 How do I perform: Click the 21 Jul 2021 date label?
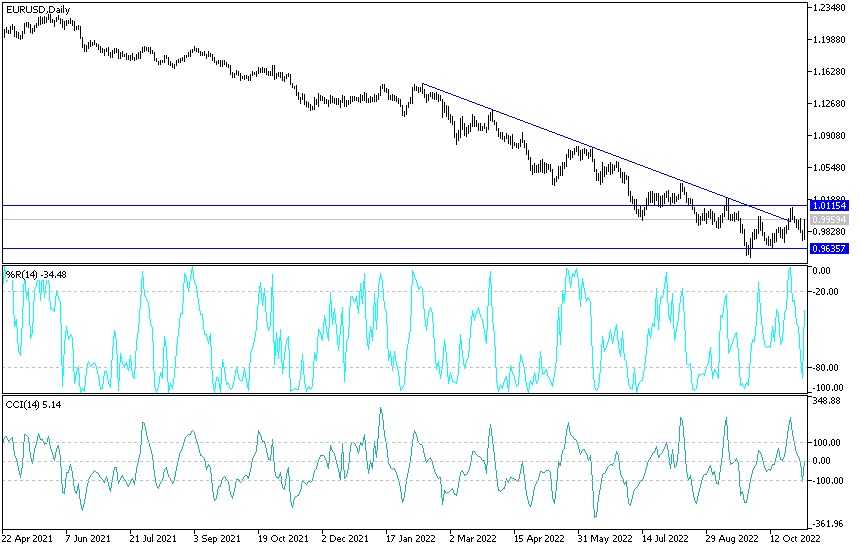click(153, 538)
